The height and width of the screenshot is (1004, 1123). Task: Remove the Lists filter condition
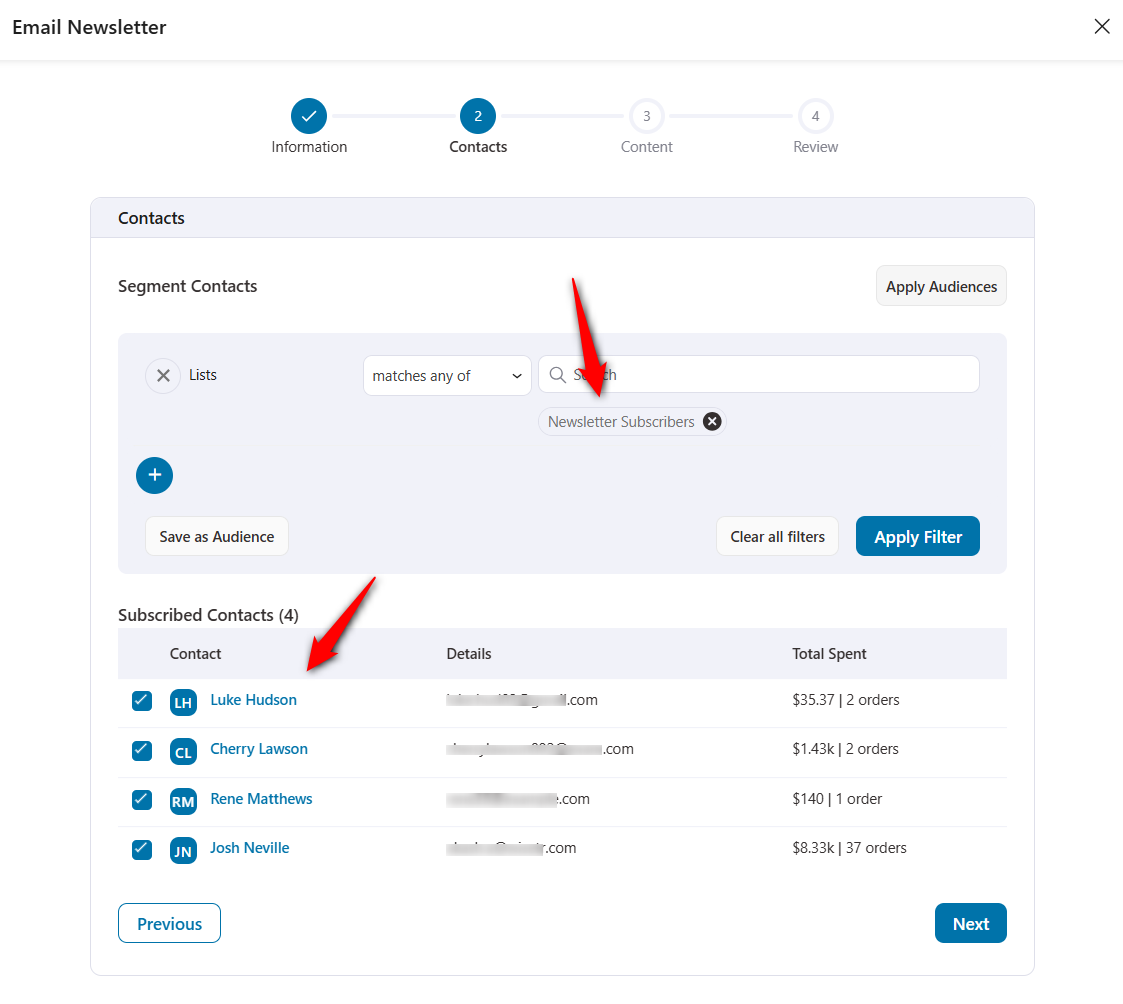click(163, 375)
